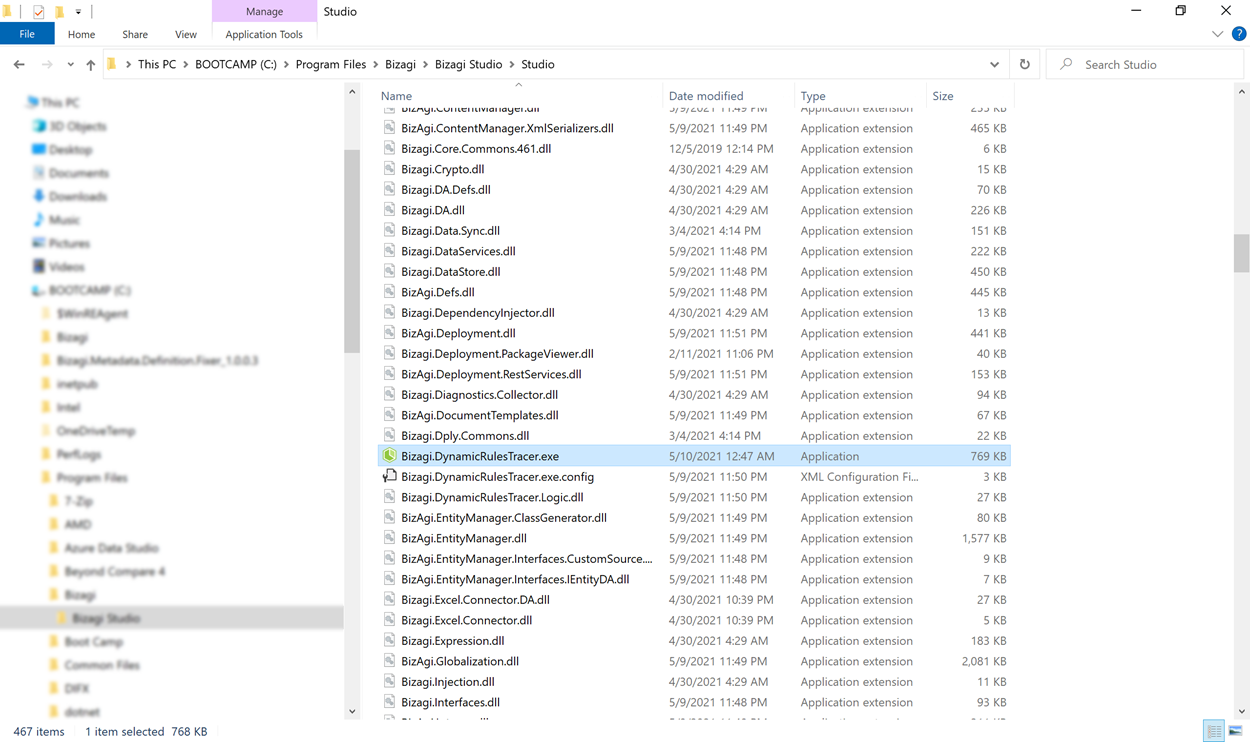Screen dimensions: 1250x742
Task: Select the Bizagi.DynamicRulesTracer.exe application icon
Action: pos(390,456)
